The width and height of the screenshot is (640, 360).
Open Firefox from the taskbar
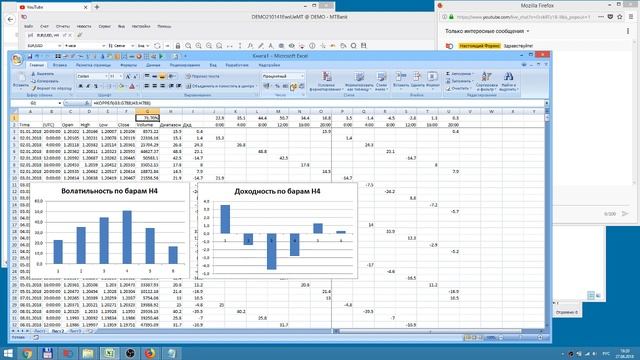click(x=151, y=353)
